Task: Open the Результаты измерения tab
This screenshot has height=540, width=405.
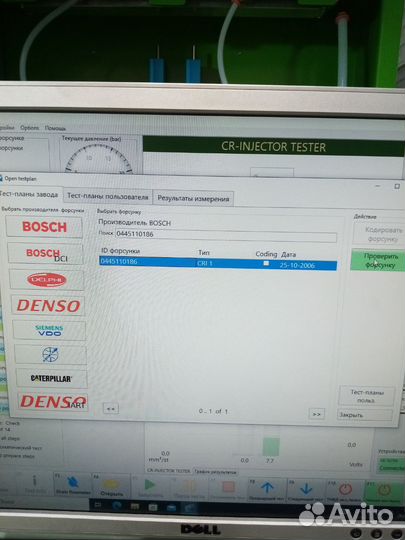Action: coord(193,199)
